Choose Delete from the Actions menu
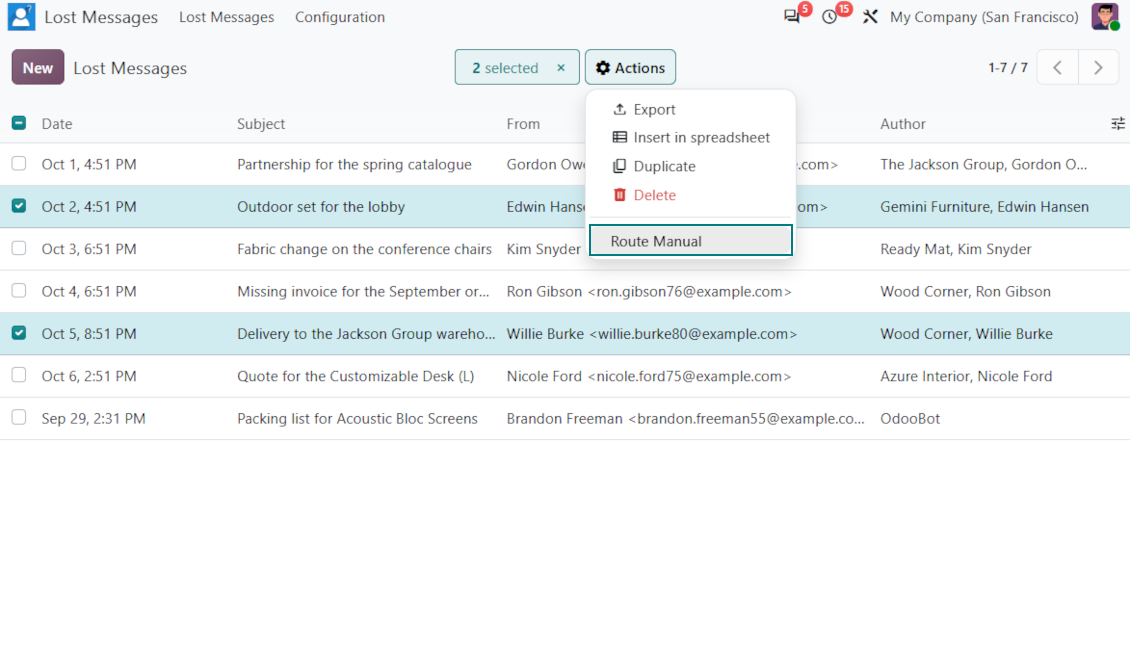This screenshot has height=649, width=1130. 691,195
